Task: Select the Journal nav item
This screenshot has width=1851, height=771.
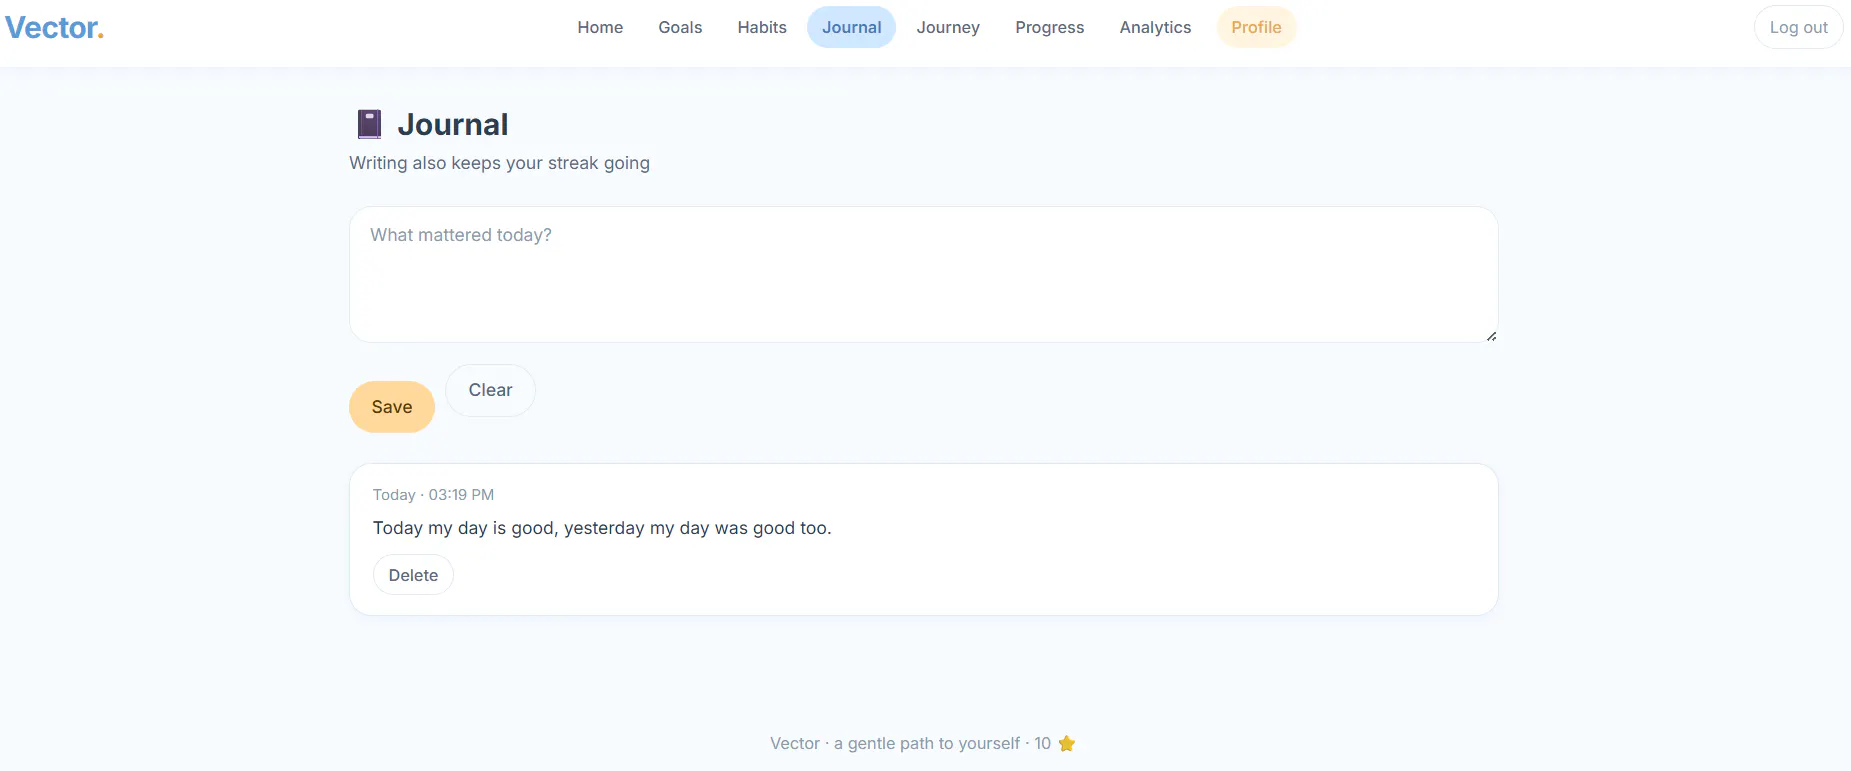Action: [x=851, y=27]
